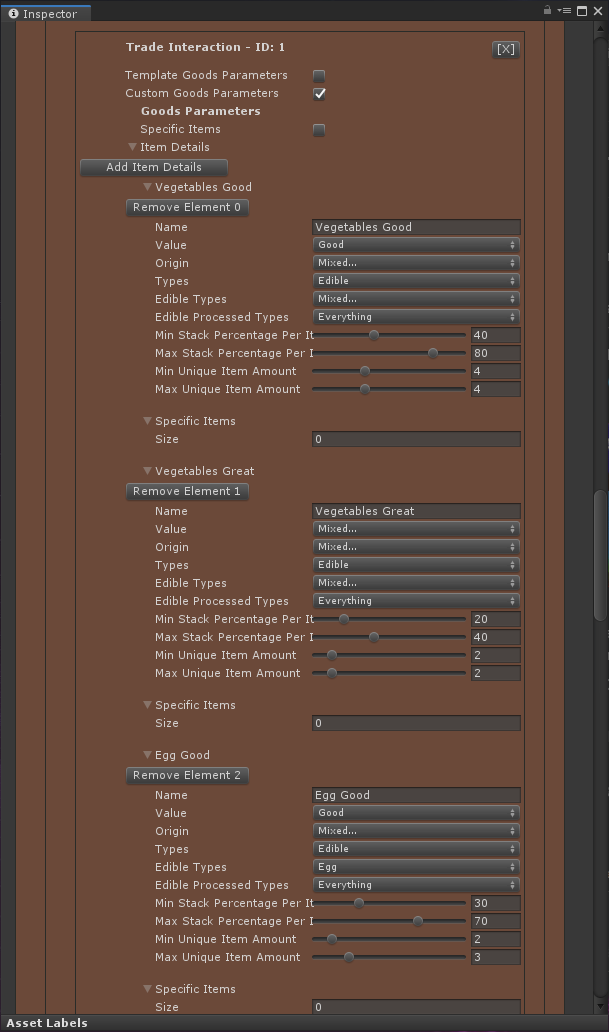This screenshot has width=609, height=1032.
Task: Collapse Specific Items foldout under Vegetables Good
Action: click(147, 421)
